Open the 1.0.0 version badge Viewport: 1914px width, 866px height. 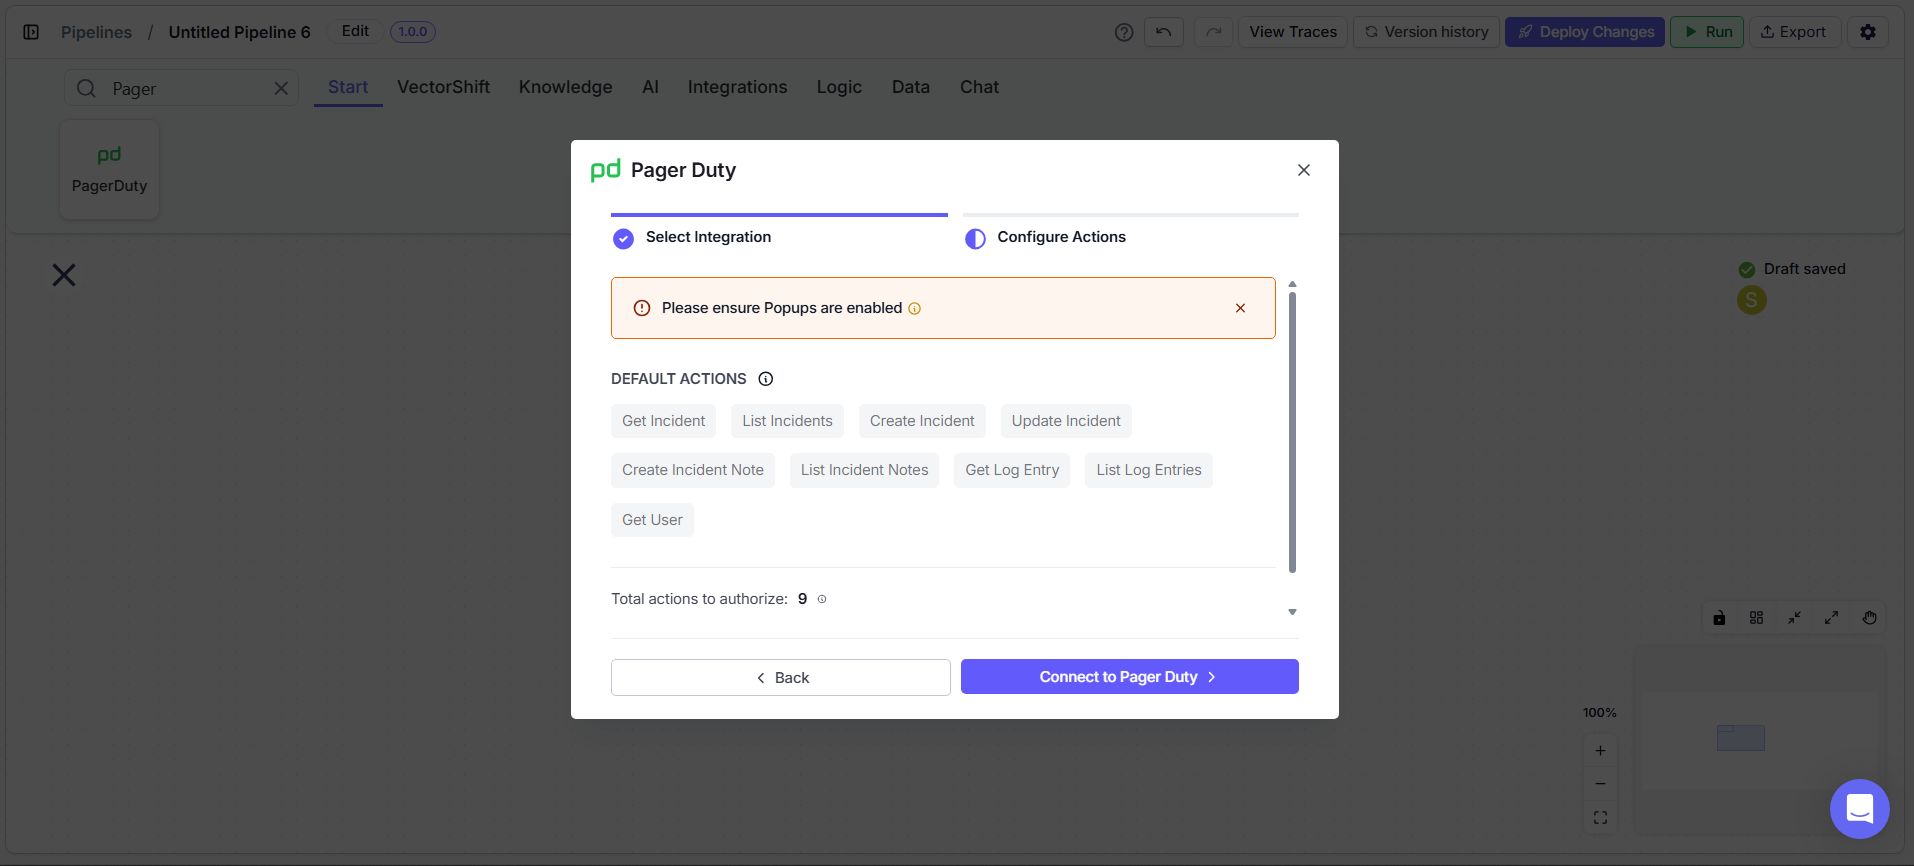pos(412,32)
